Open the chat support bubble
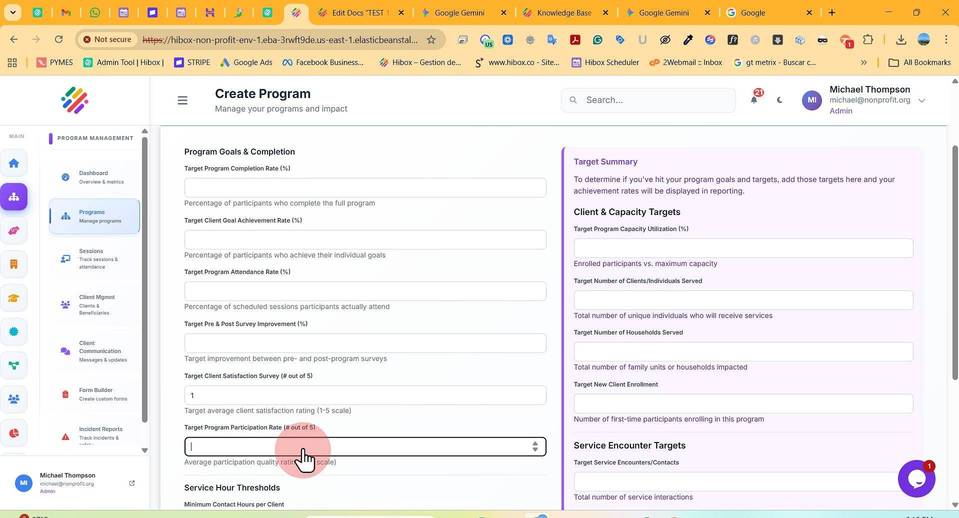Screen dimensions: 959x518 pyautogui.click(x=916, y=479)
